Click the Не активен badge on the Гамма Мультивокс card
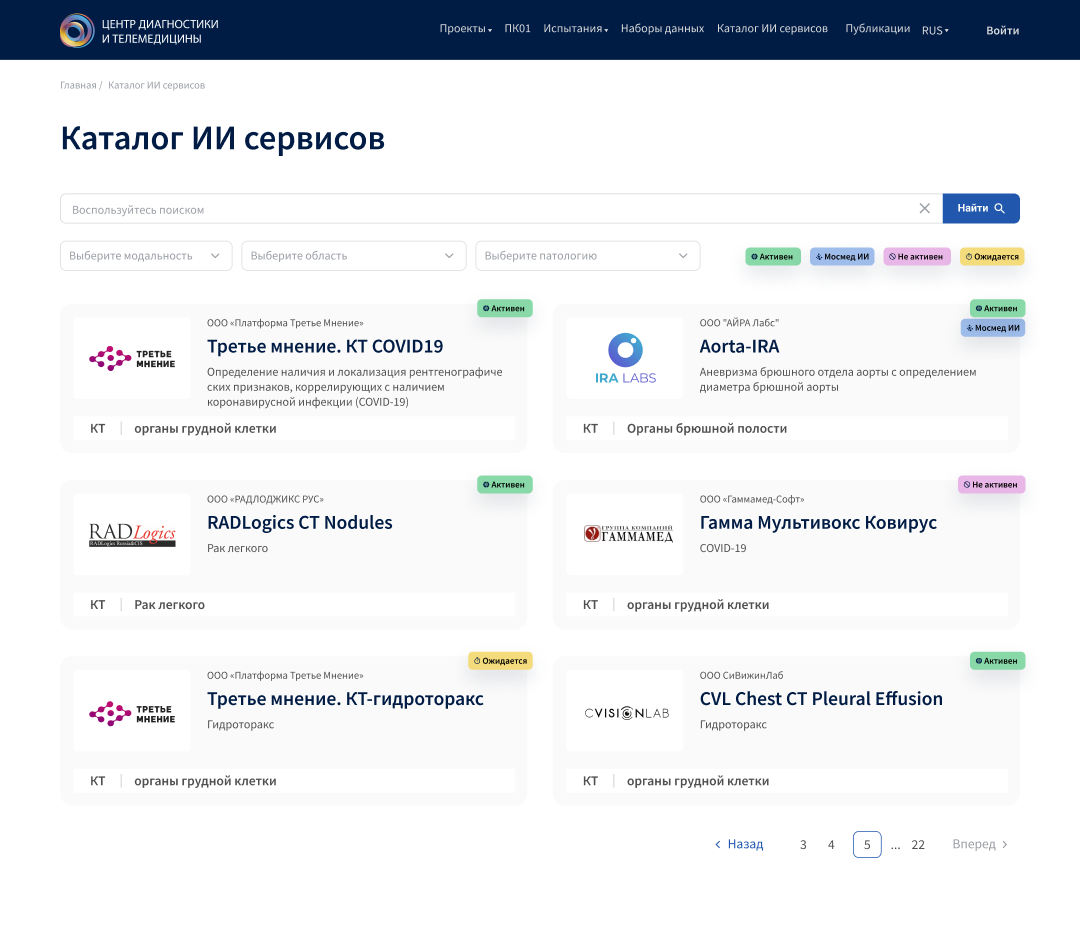 pyautogui.click(x=991, y=484)
